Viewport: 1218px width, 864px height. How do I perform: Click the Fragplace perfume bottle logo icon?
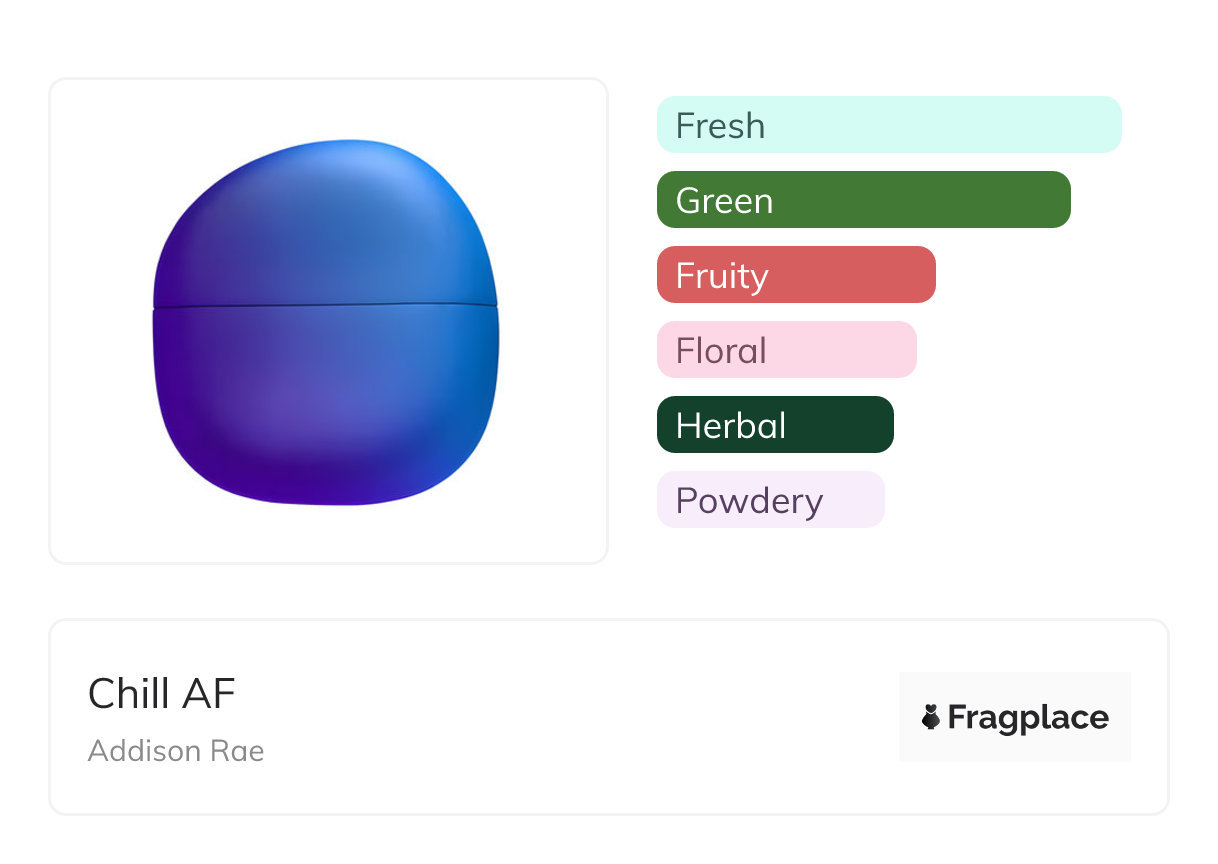(x=931, y=717)
